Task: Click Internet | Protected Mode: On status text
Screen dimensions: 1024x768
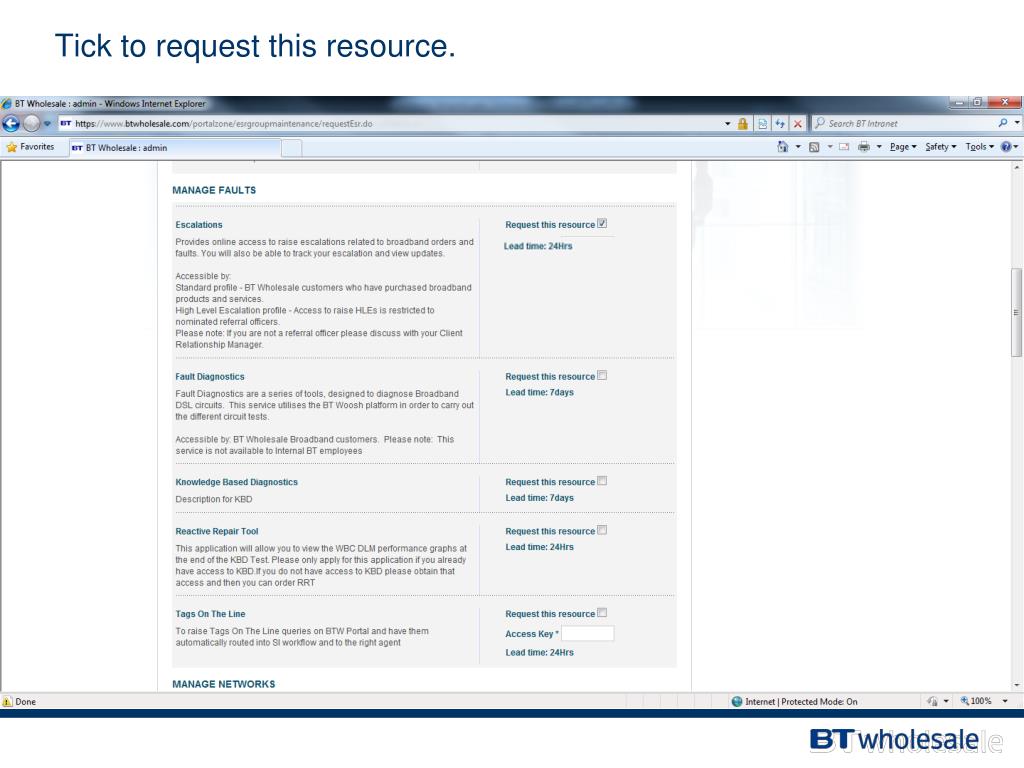Action: point(801,701)
